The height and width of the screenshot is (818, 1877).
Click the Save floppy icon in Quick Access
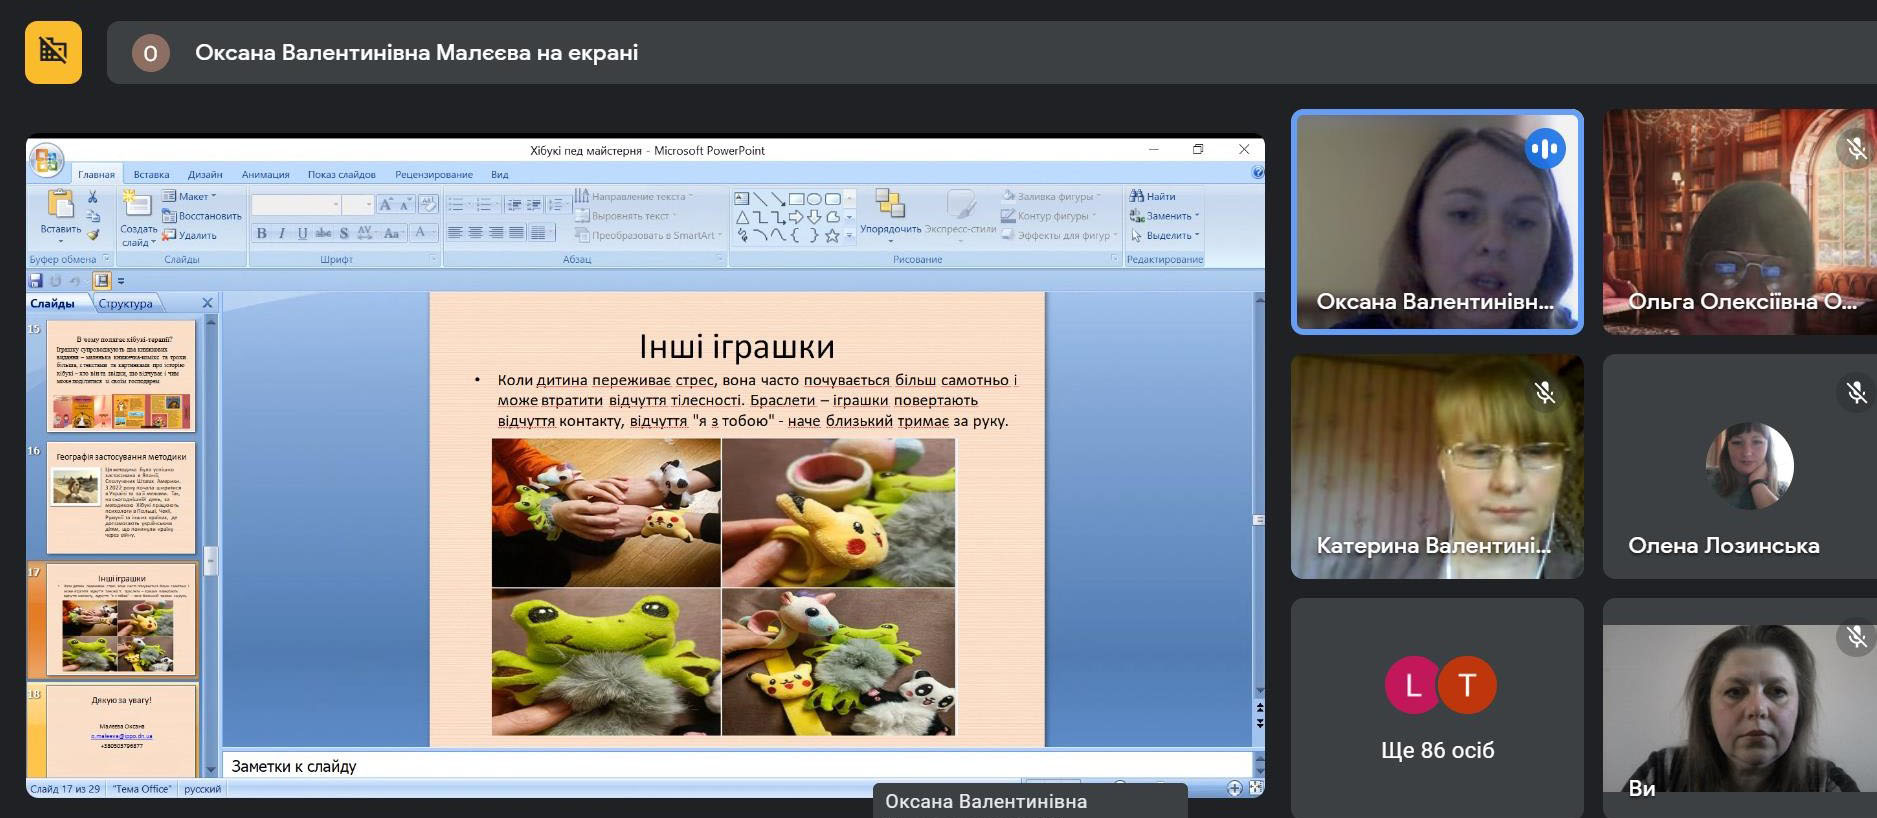(x=36, y=281)
